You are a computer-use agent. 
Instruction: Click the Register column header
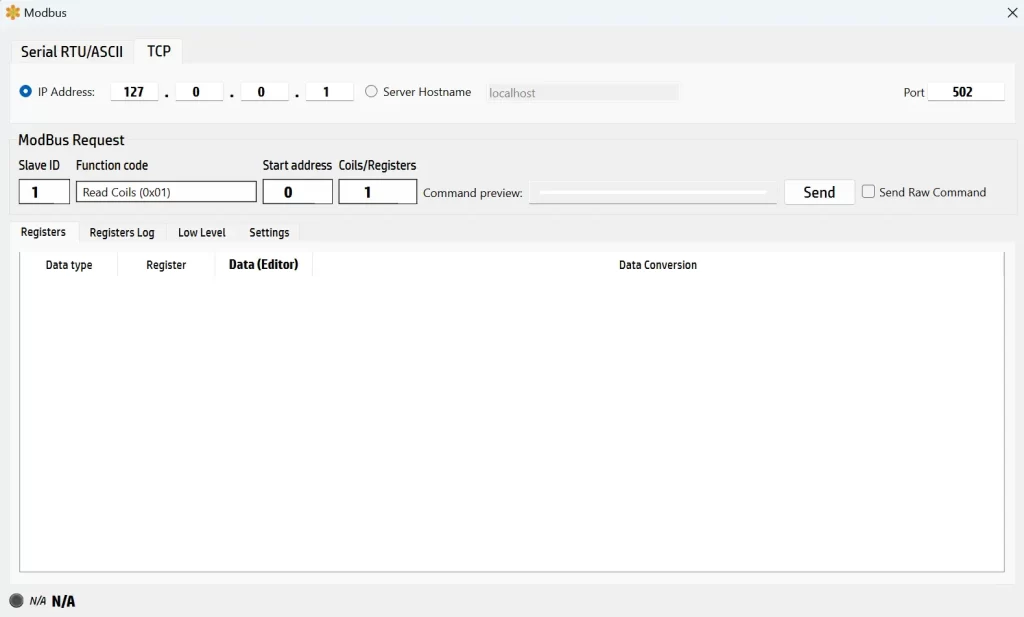click(x=166, y=264)
